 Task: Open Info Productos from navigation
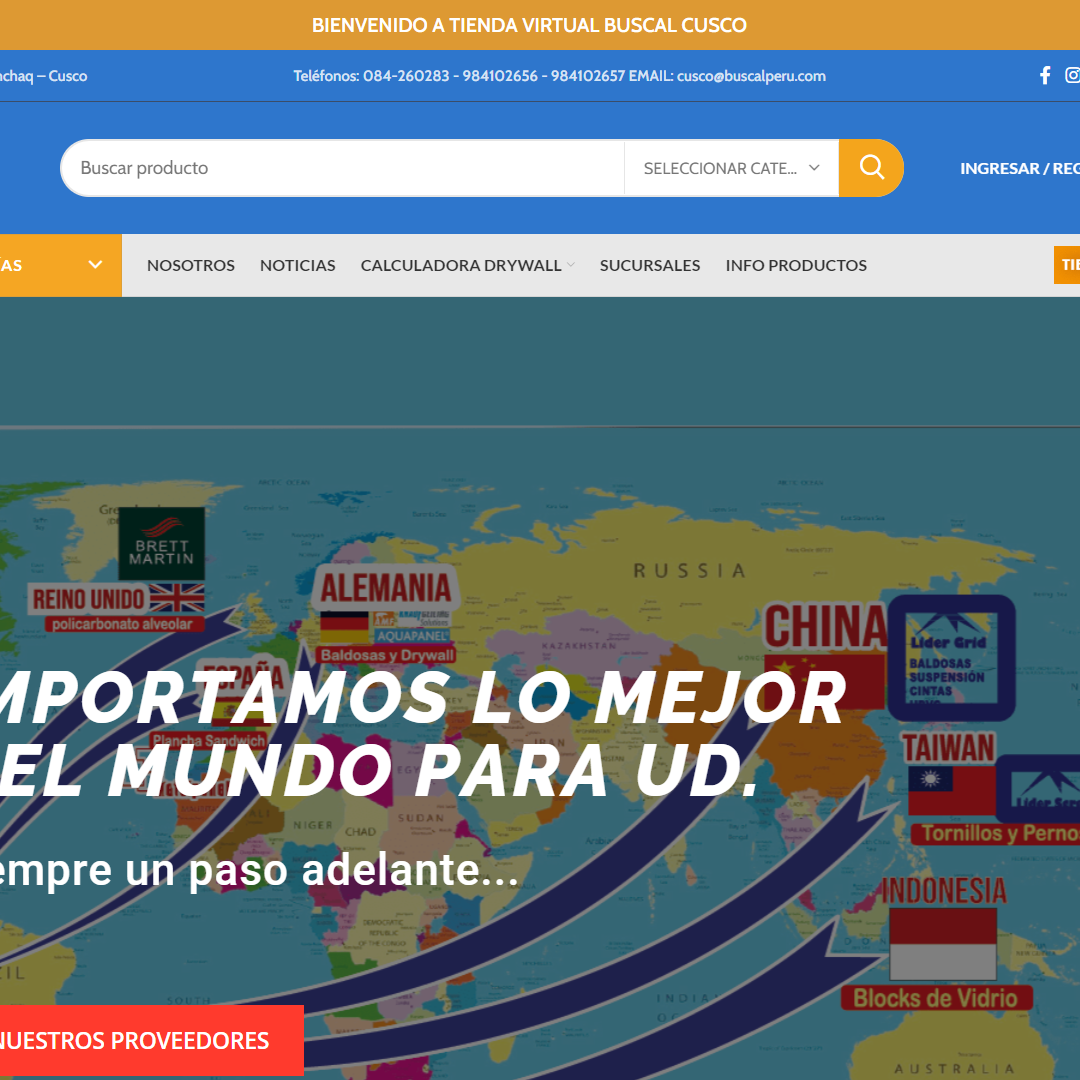pyautogui.click(x=796, y=265)
